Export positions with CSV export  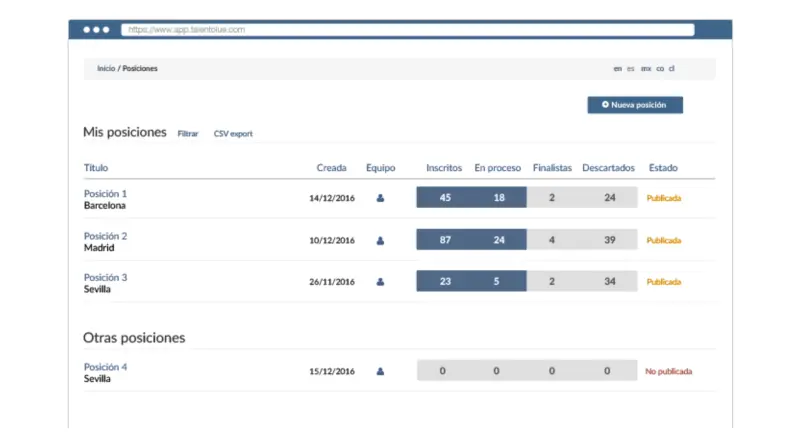(233, 133)
